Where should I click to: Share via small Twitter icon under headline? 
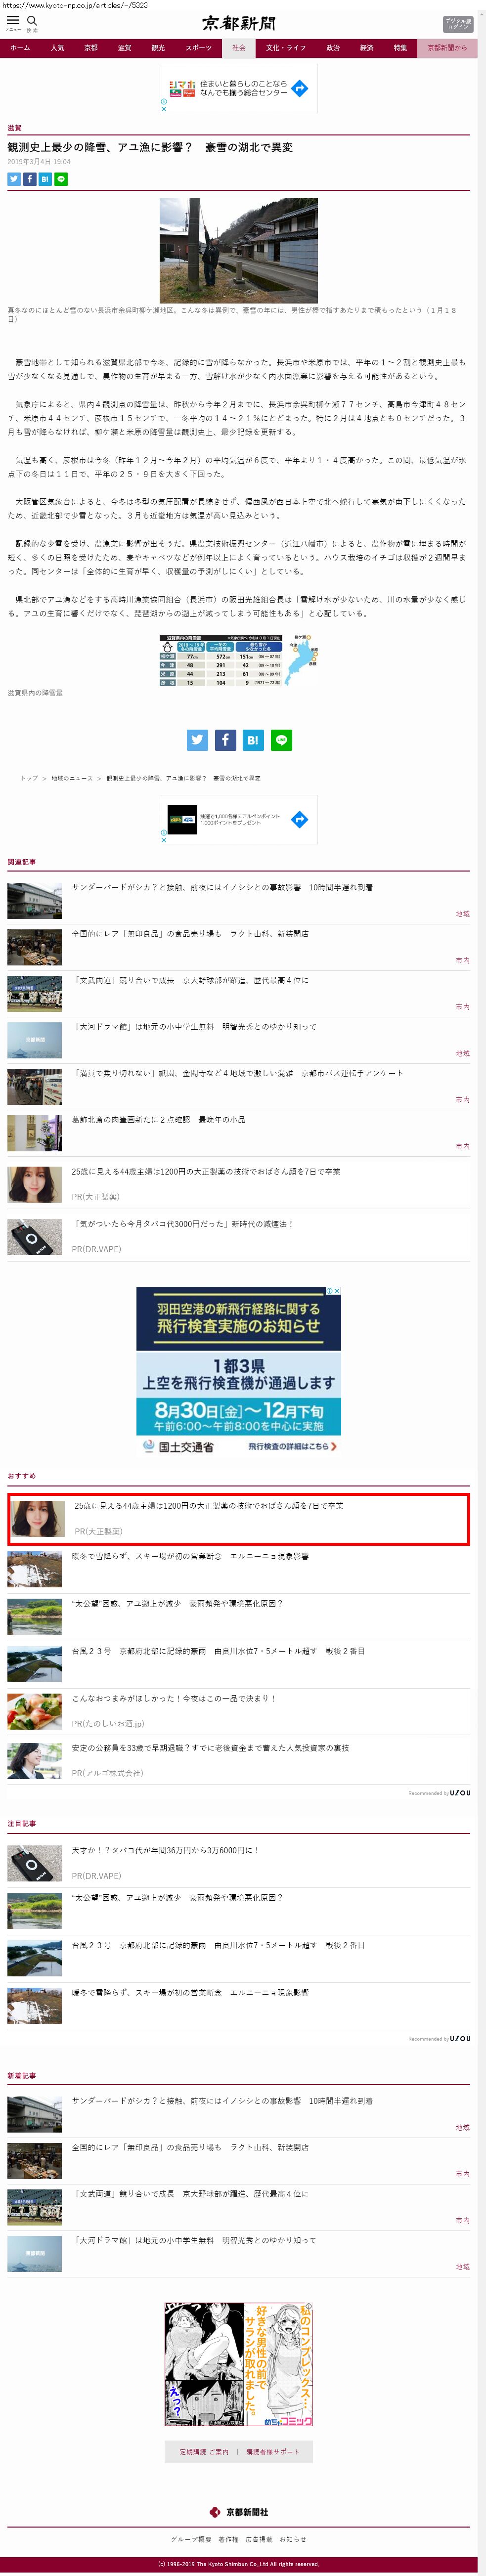(x=14, y=179)
